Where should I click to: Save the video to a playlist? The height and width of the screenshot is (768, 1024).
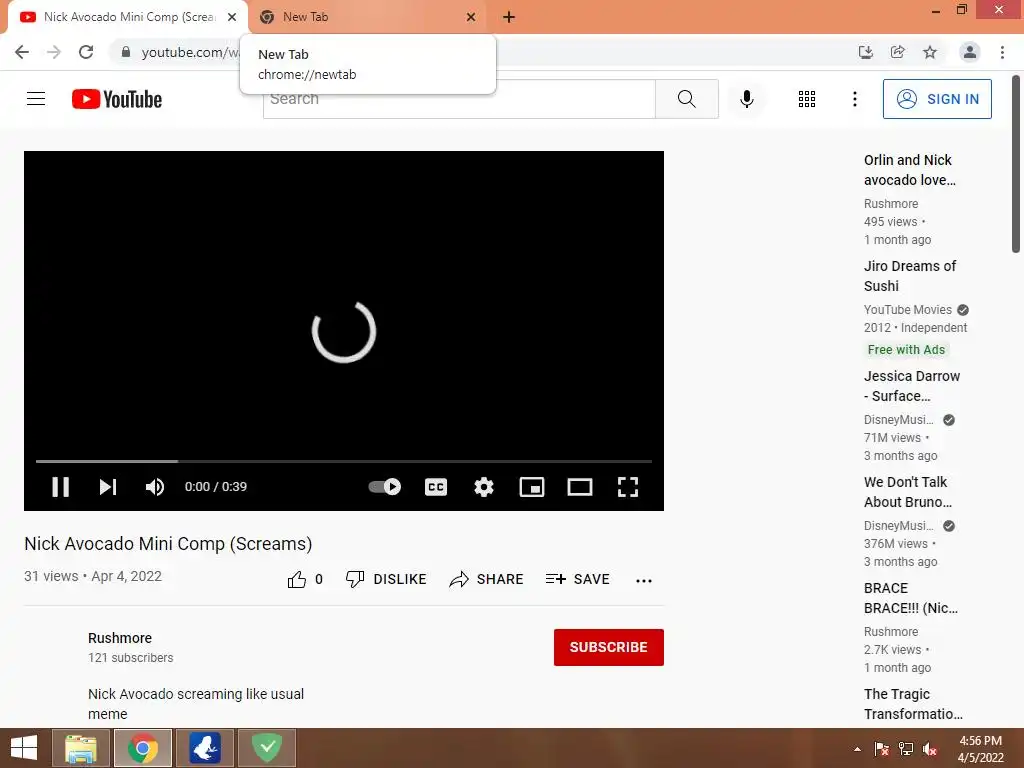tap(577, 579)
